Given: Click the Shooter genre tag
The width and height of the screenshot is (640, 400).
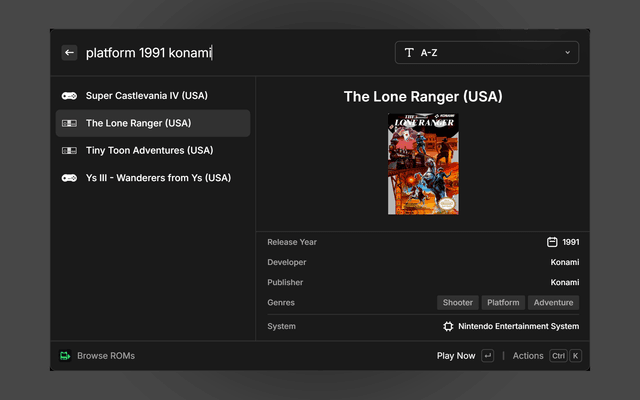Looking at the screenshot, I should 458,302.
